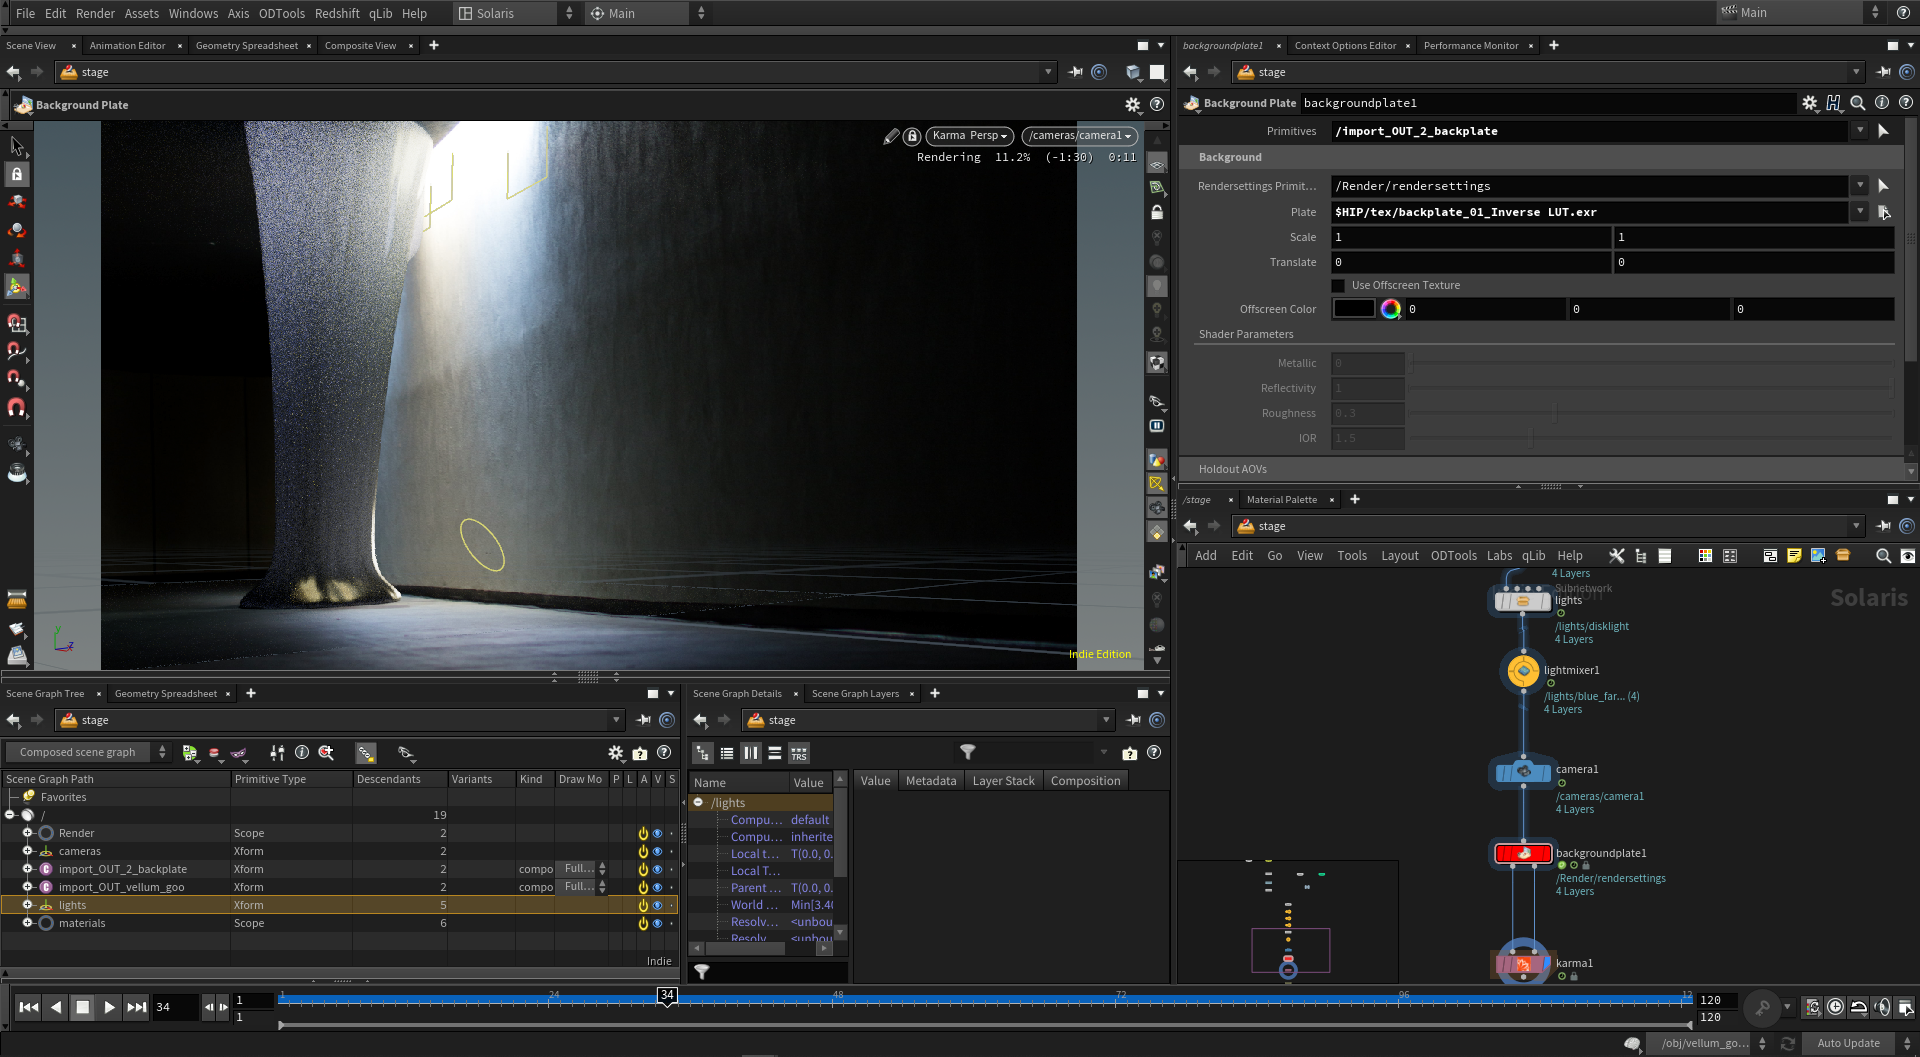Toggle activation power icon for Render prim
This screenshot has width=1920, height=1057.
click(x=643, y=834)
